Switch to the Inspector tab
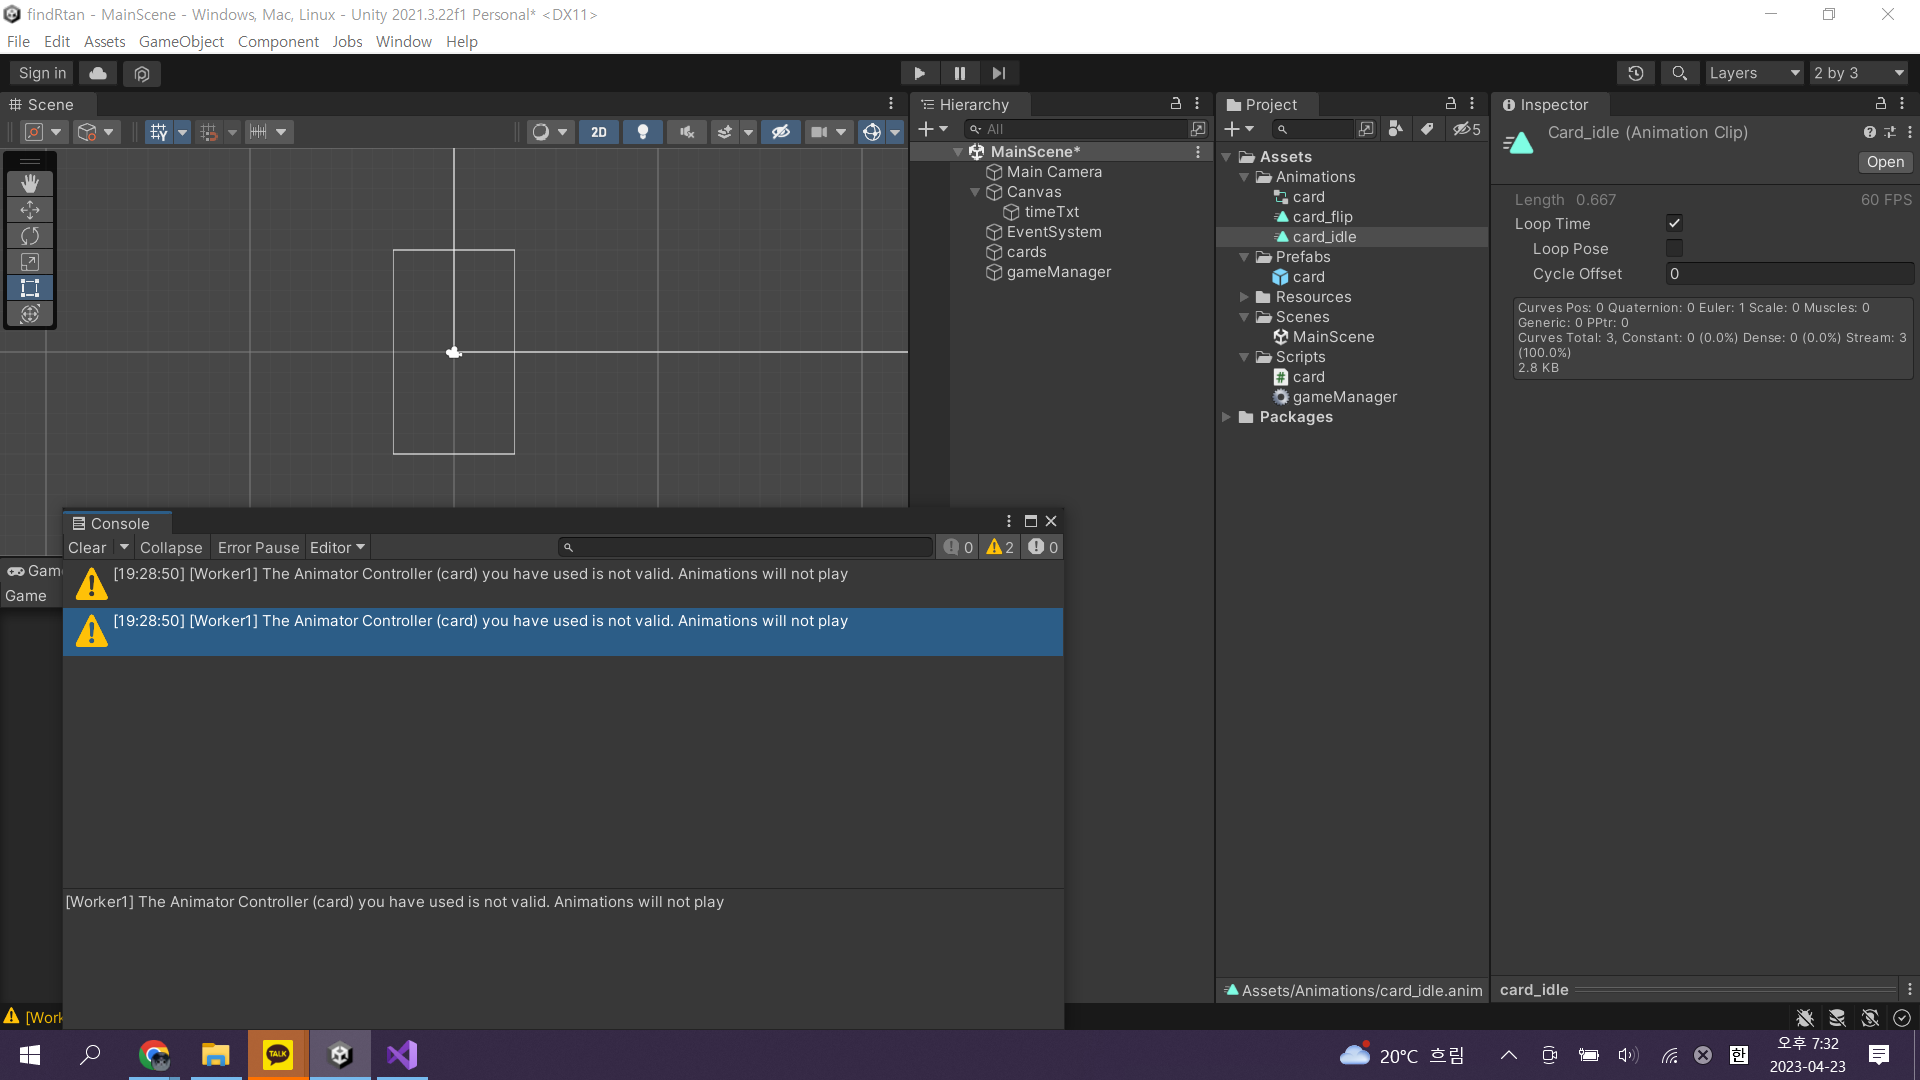This screenshot has height=1080, width=1920. [1552, 105]
